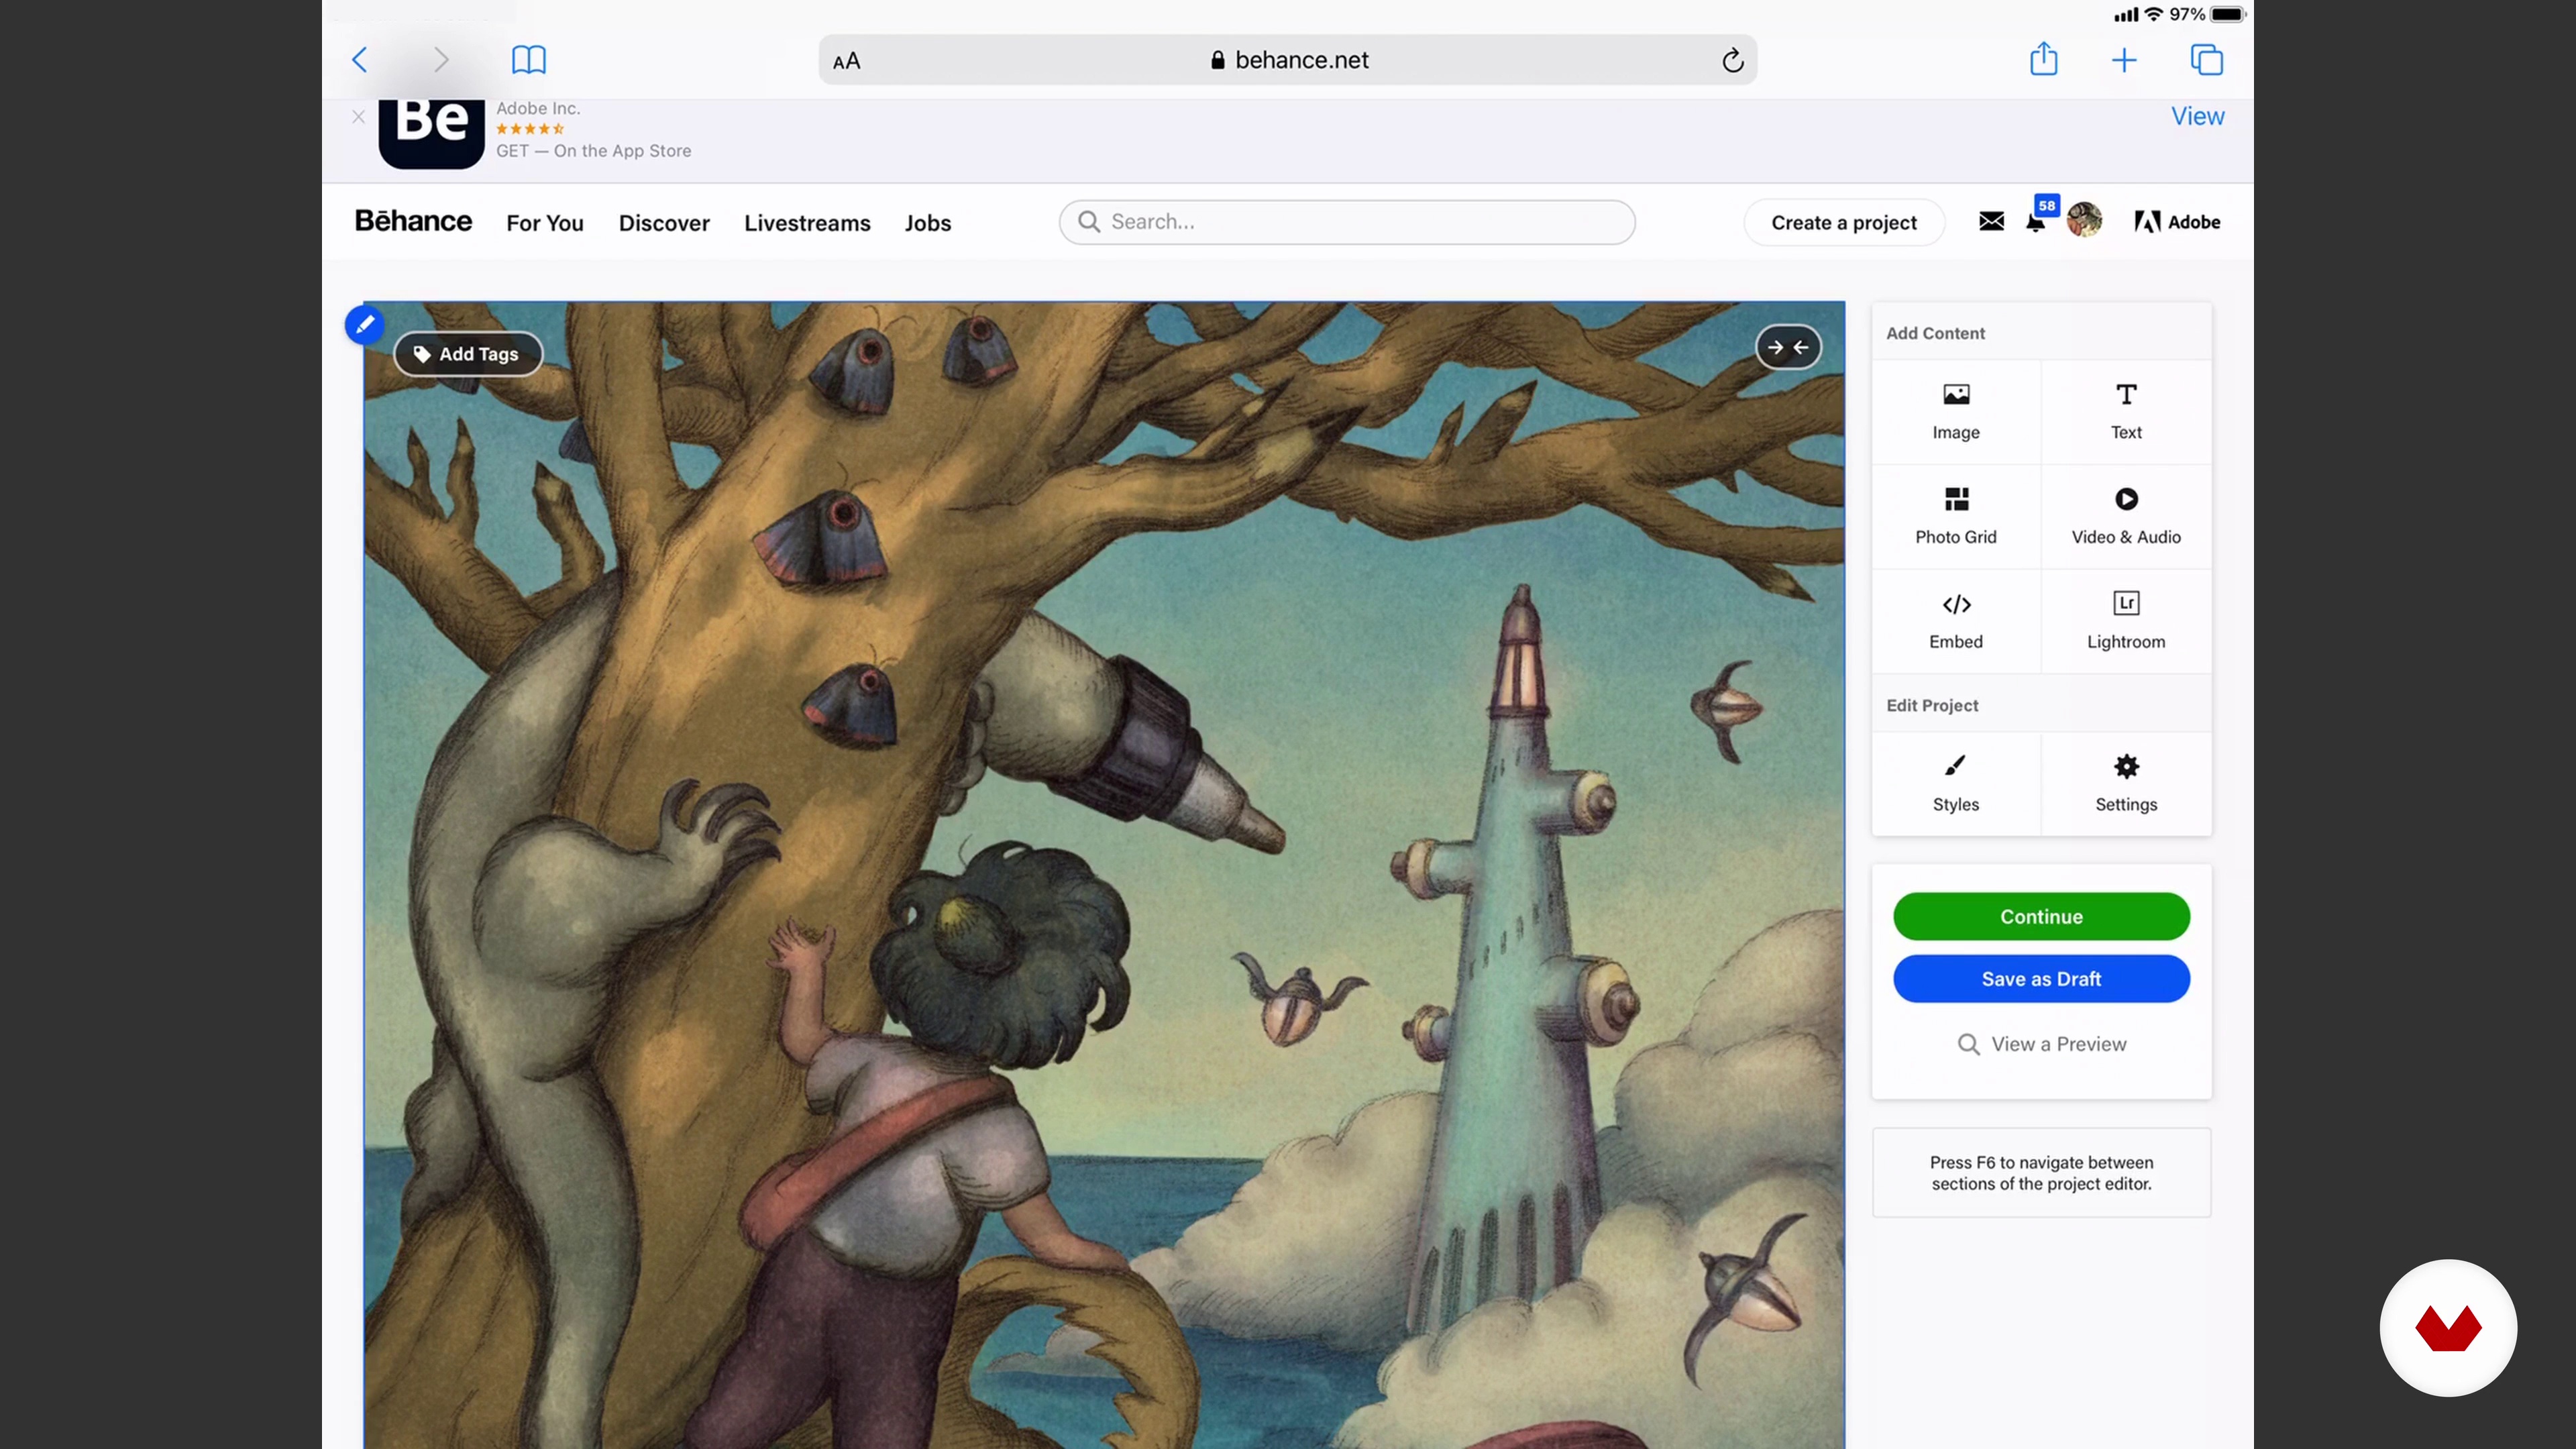Click Save as Draft
2576x1449 pixels.
(x=2041, y=978)
